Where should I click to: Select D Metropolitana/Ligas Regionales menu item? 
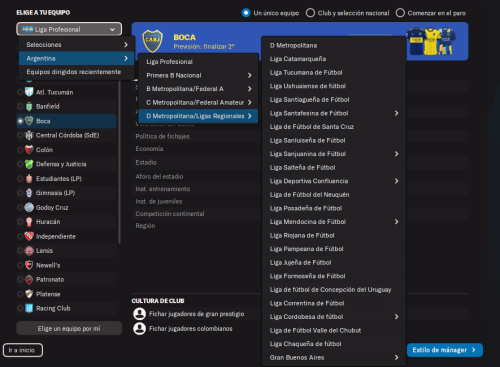click(x=198, y=116)
